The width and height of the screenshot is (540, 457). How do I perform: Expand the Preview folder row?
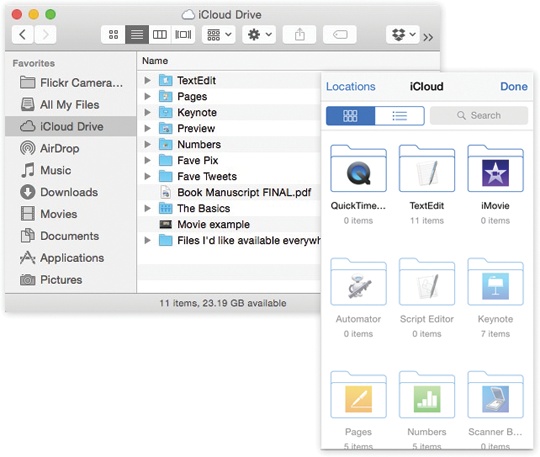pos(147,128)
